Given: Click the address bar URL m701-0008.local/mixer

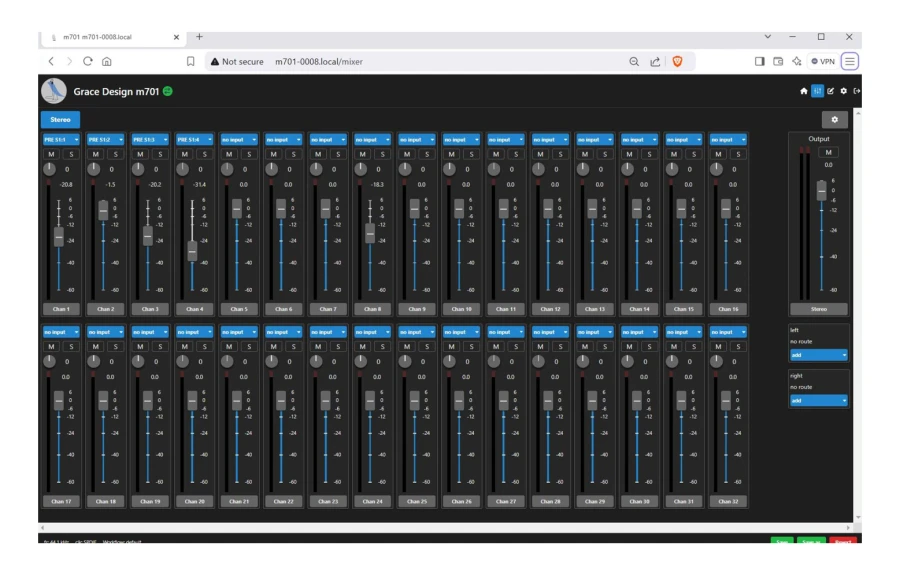Looking at the screenshot, I should 319,61.
